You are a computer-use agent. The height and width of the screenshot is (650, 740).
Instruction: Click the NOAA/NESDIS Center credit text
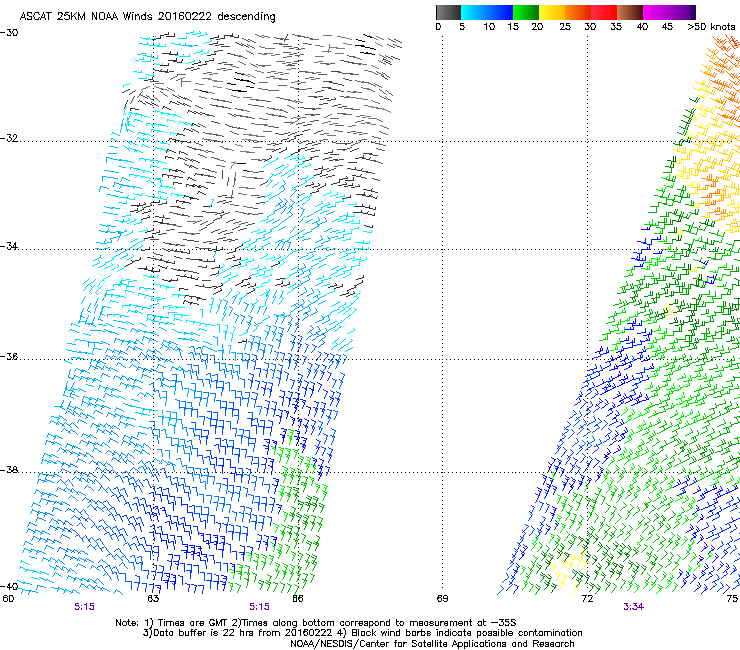click(432, 644)
